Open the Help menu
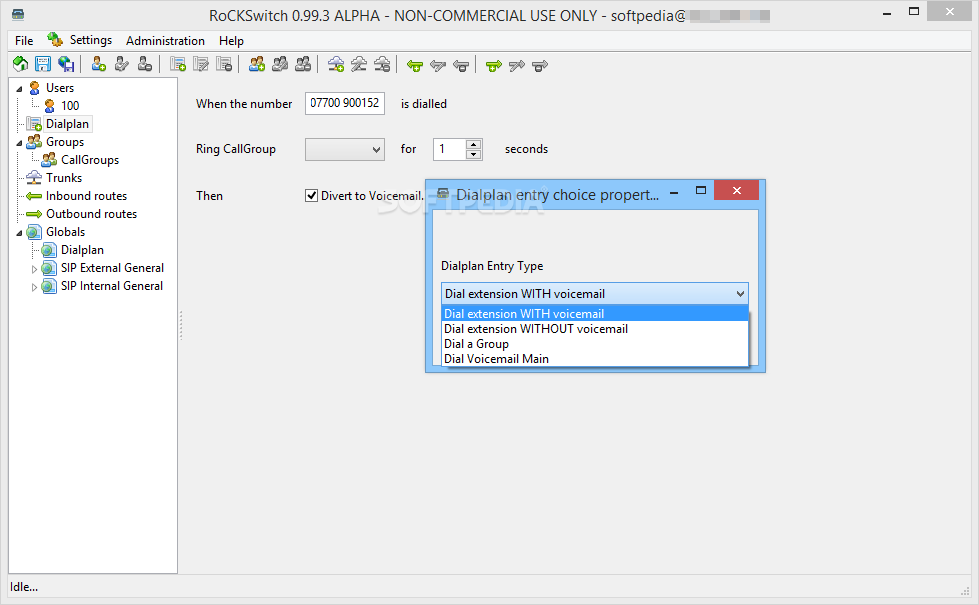This screenshot has height=605, width=979. point(231,41)
